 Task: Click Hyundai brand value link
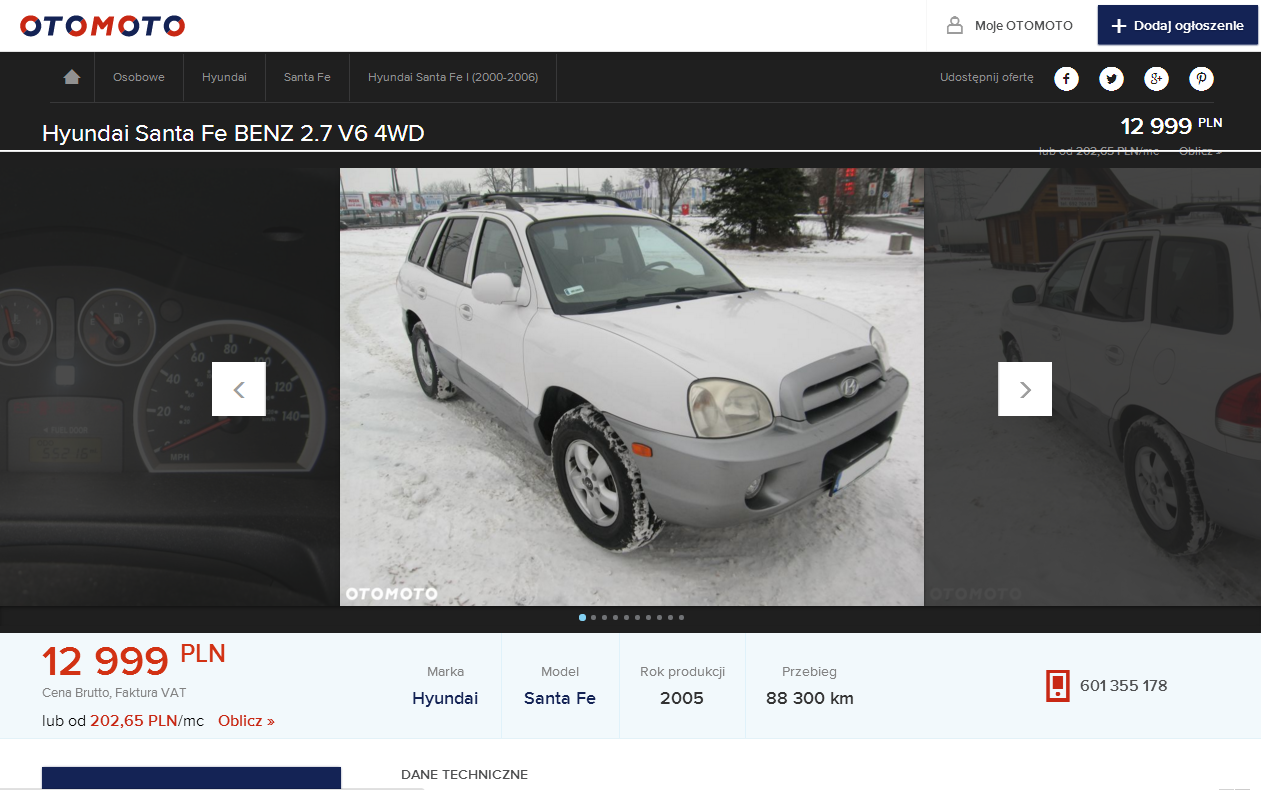(445, 698)
